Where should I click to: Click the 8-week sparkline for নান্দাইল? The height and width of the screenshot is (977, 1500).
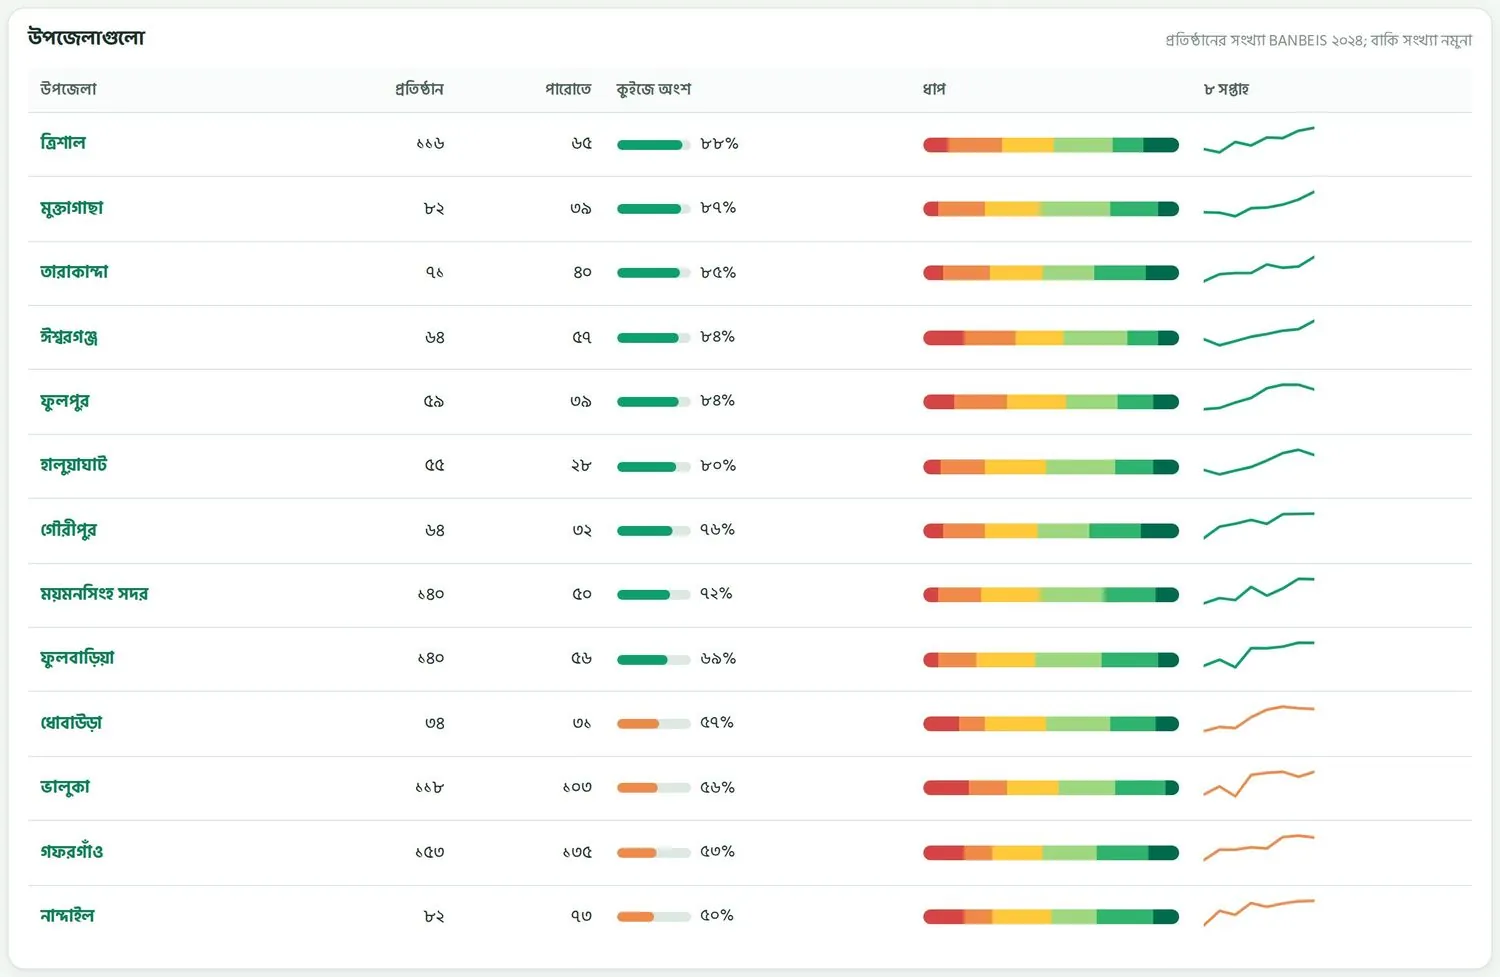(1259, 912)
